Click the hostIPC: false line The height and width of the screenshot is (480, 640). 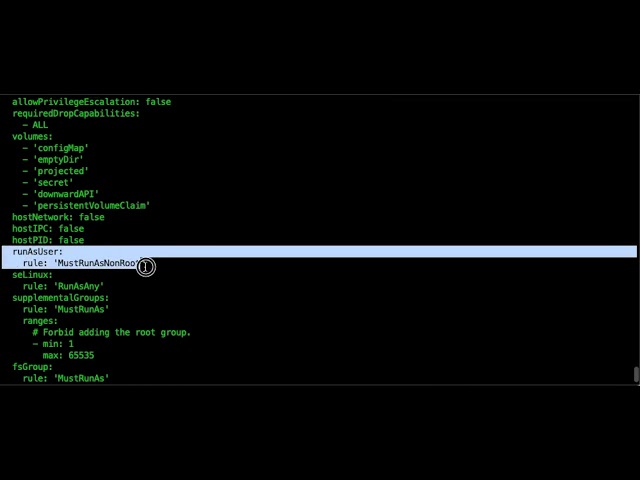pos(48,229)
